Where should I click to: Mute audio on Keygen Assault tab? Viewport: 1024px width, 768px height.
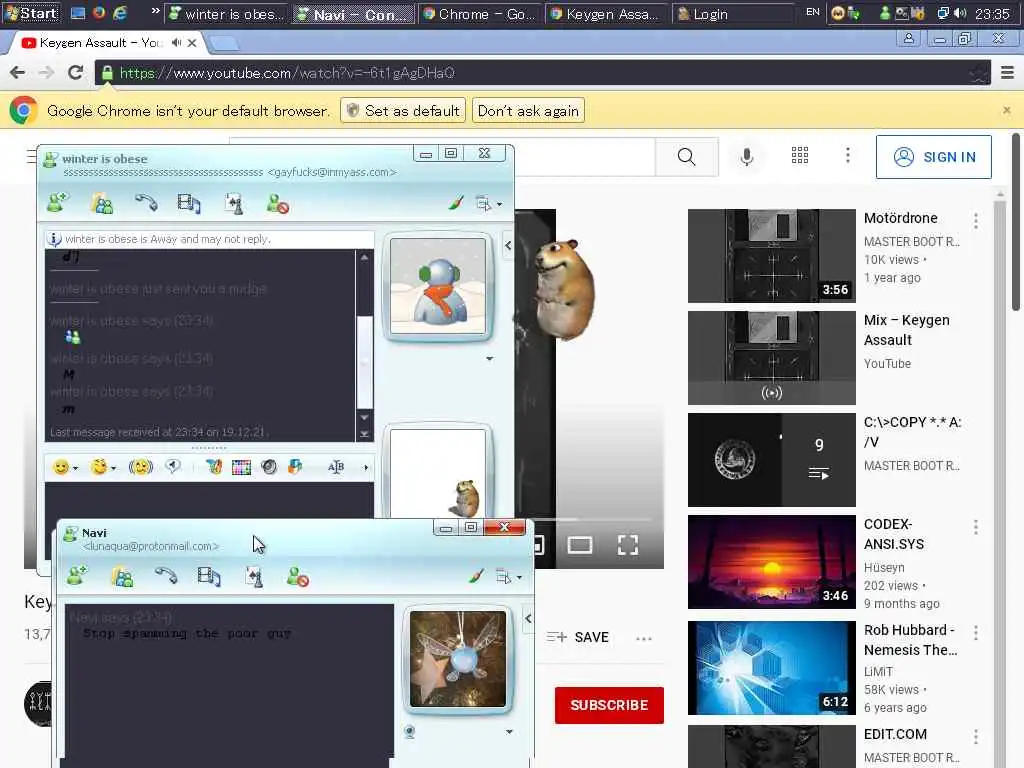[176, 42]
